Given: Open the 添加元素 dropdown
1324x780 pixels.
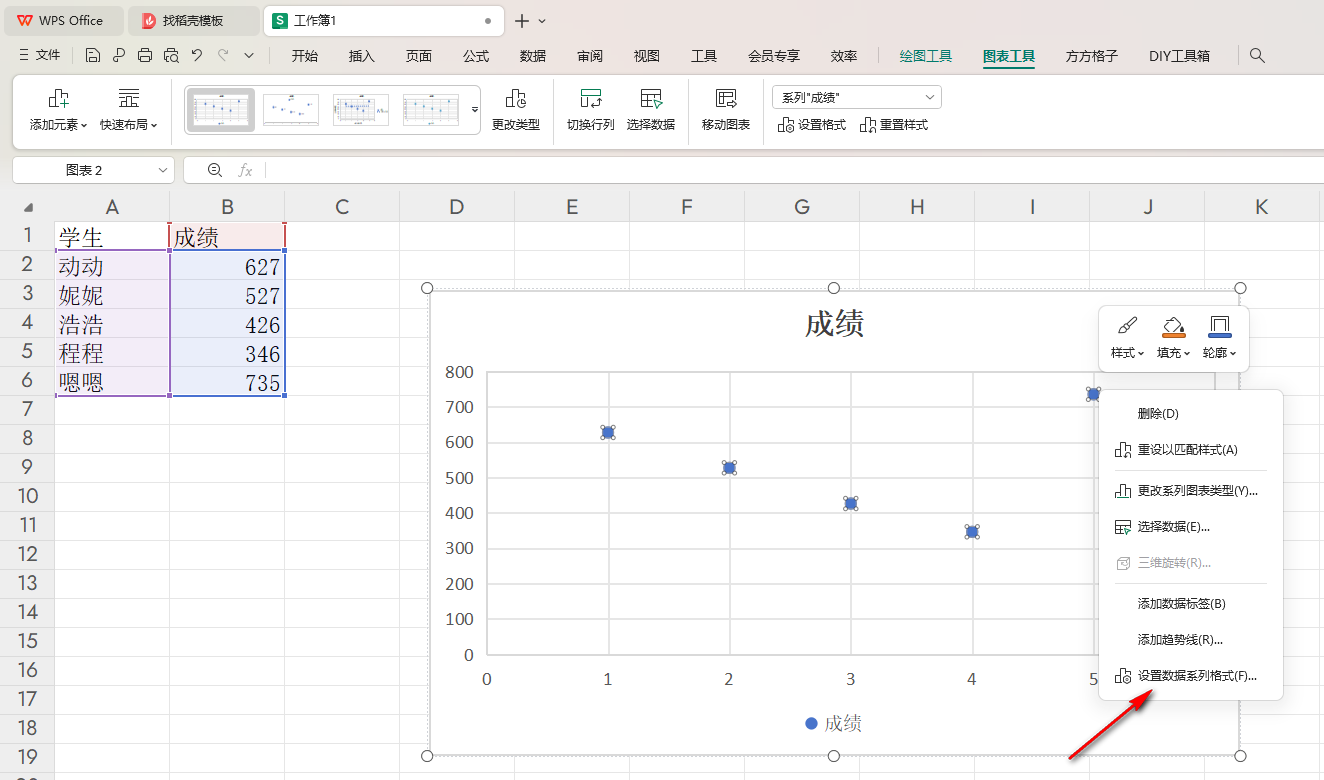Looking at the screenshot, I should [x=59, y=111].
